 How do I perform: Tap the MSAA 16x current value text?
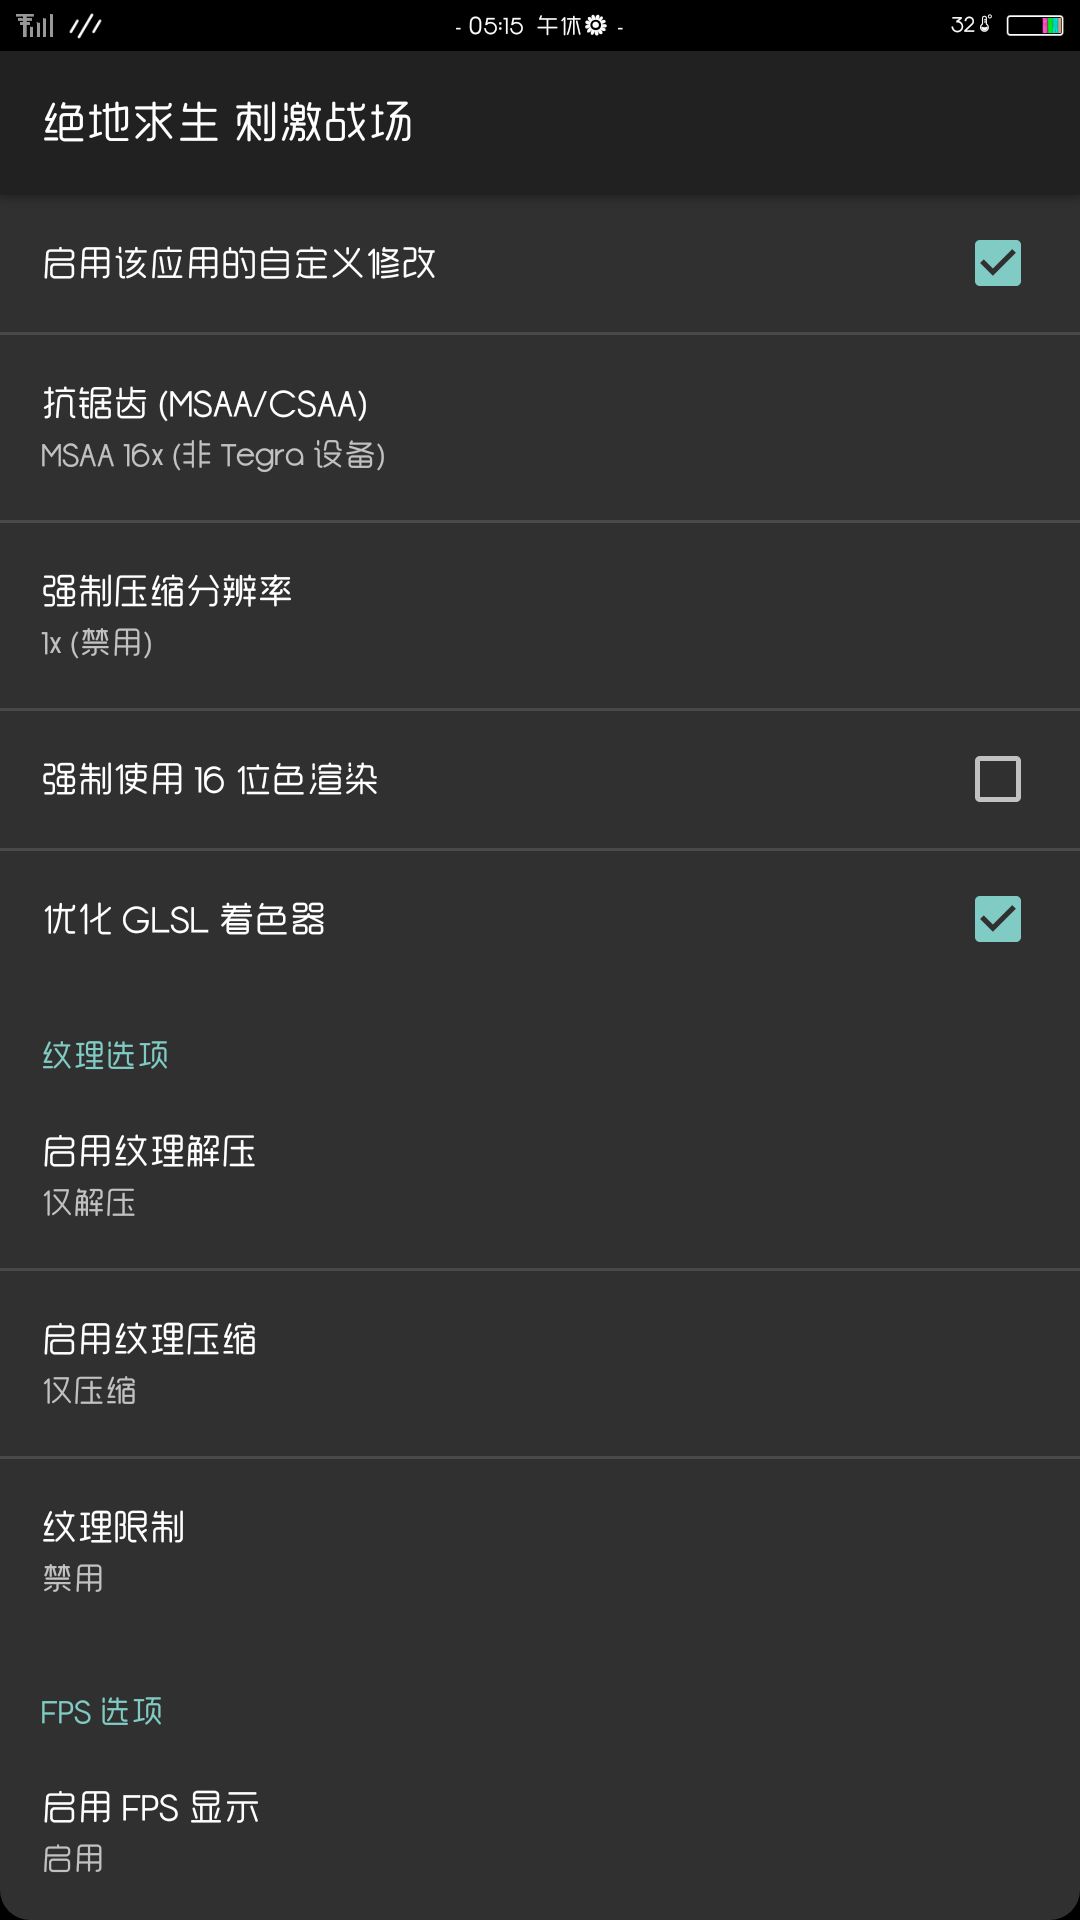[213, 455]
